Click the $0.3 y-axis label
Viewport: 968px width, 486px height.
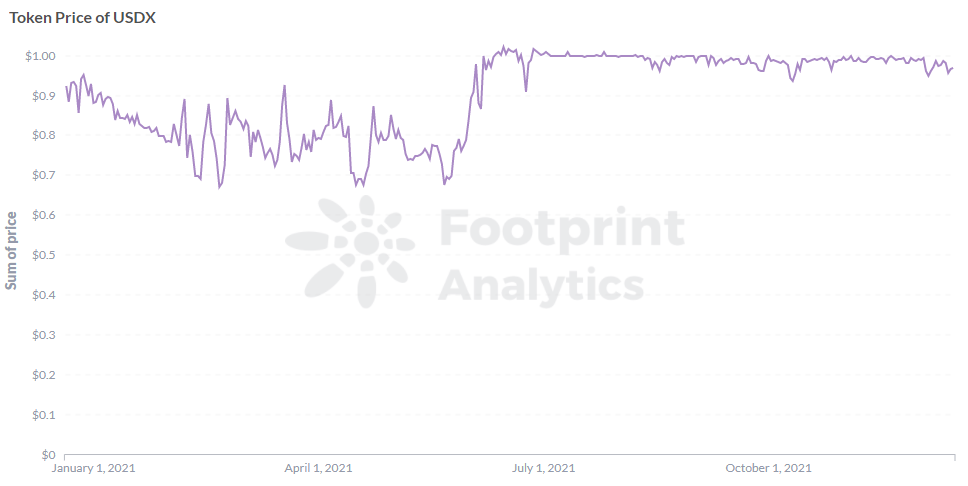point(44,335)
